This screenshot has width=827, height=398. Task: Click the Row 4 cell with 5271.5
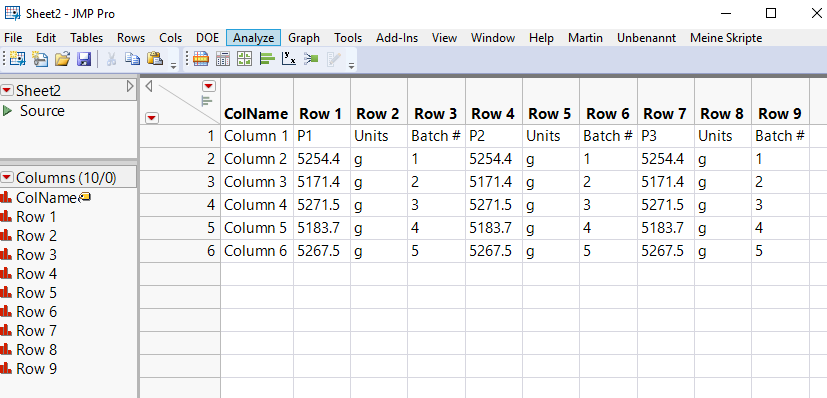pyautogui.click(x=494, y=205)
